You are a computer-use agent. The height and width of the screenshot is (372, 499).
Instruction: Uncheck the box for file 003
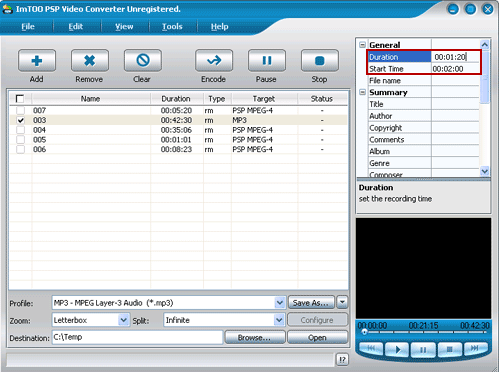[21, 120]
